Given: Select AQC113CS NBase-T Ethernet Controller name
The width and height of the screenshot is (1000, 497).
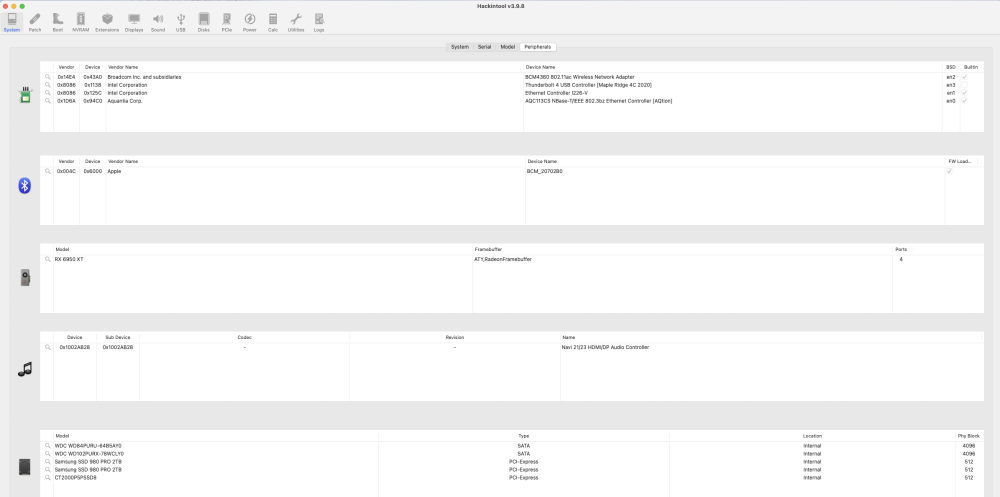Looking at the screenshot, I should click(x=598, y=101).
